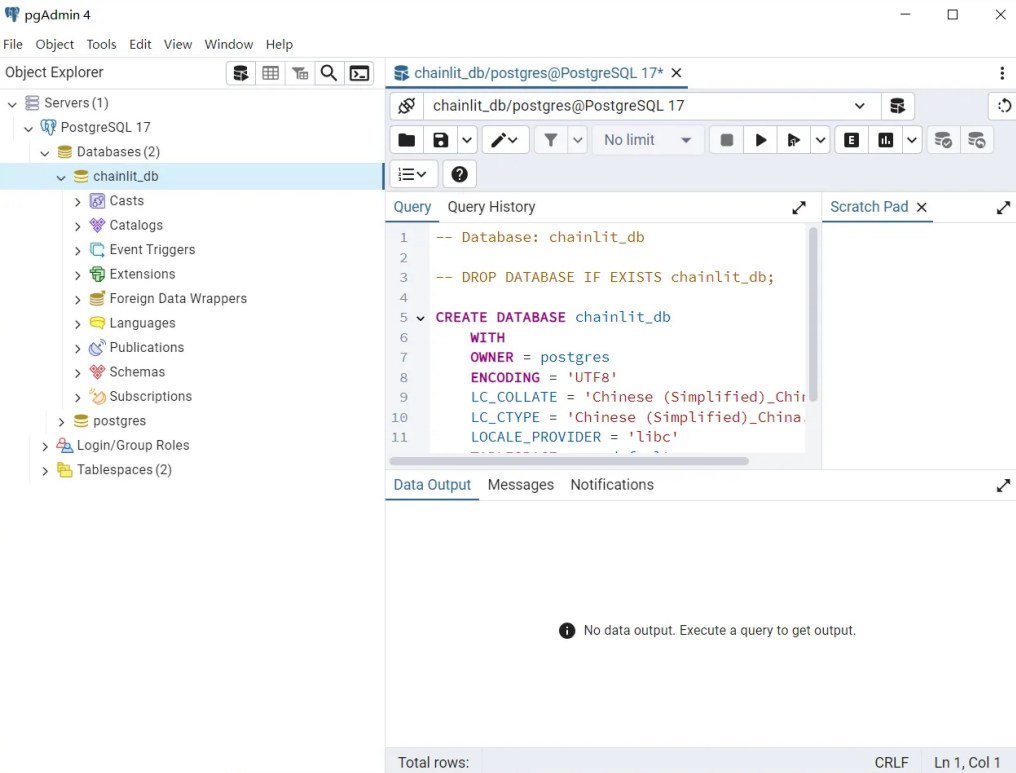Click the Explain Analyze chart icon

point(885,140)
